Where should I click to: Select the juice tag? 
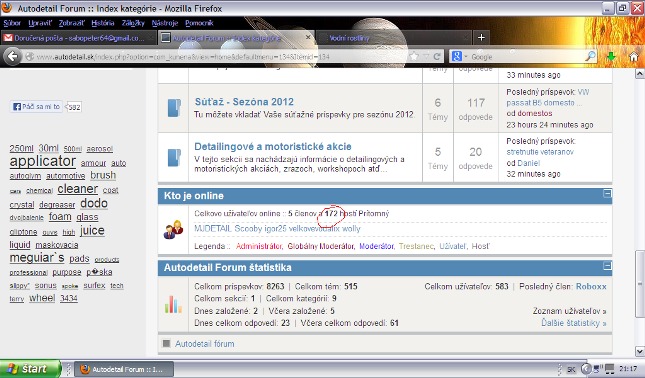(x=92, y=230)
